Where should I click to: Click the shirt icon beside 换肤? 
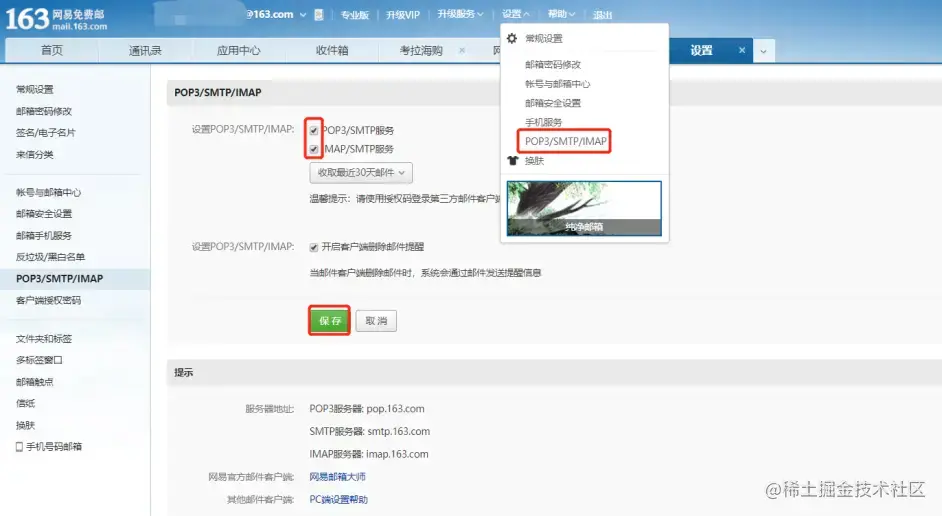click(x=512, y=160)
